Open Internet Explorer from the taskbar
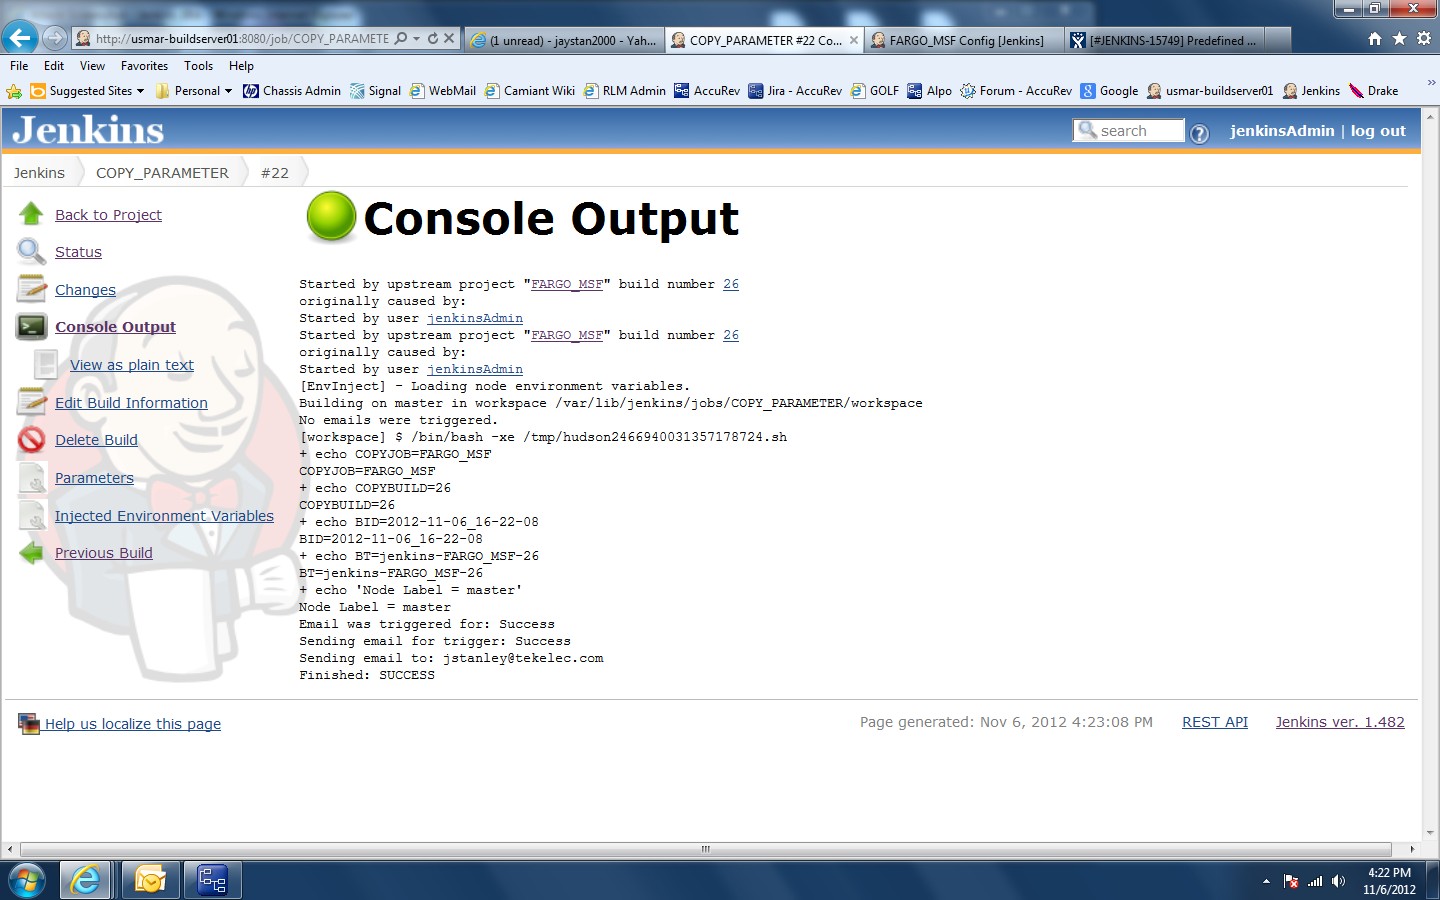The height and width of the screenshot is (900, 1440). [85, 880]
